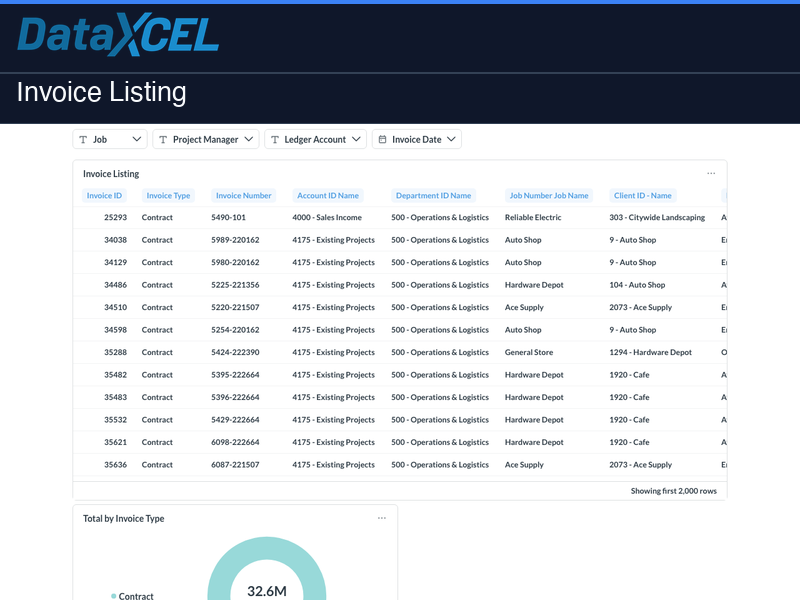Open the Ledger Account filter
The height and width of the screenshot is (600, 800).
315,139
